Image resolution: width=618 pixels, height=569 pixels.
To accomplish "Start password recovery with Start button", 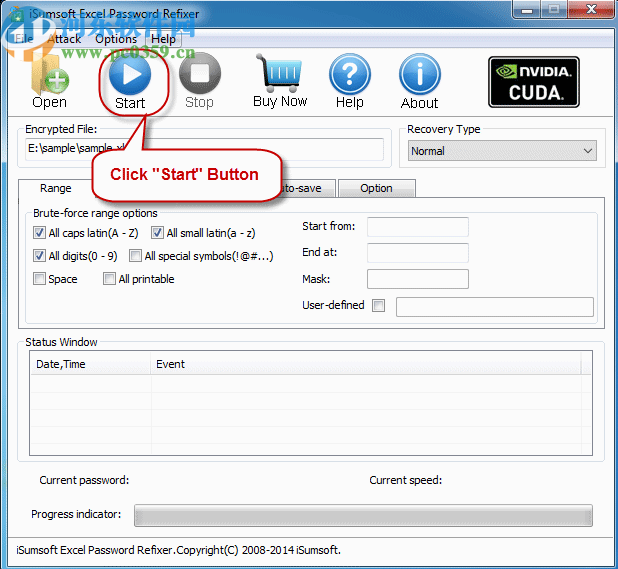I will click(130, 82).
